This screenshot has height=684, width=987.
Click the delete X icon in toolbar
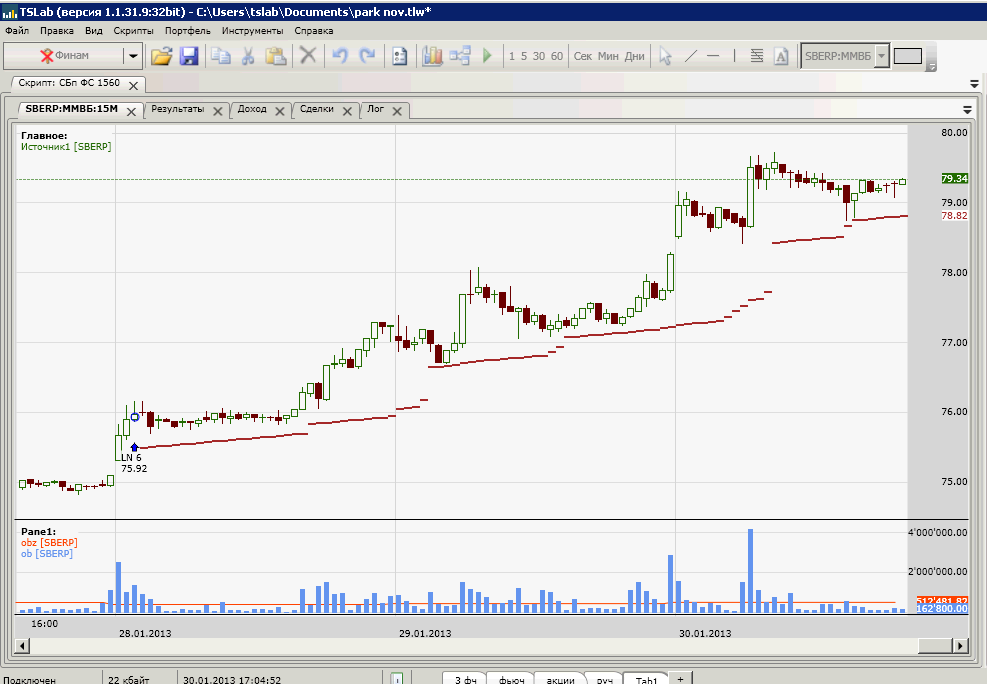[308, 56]
